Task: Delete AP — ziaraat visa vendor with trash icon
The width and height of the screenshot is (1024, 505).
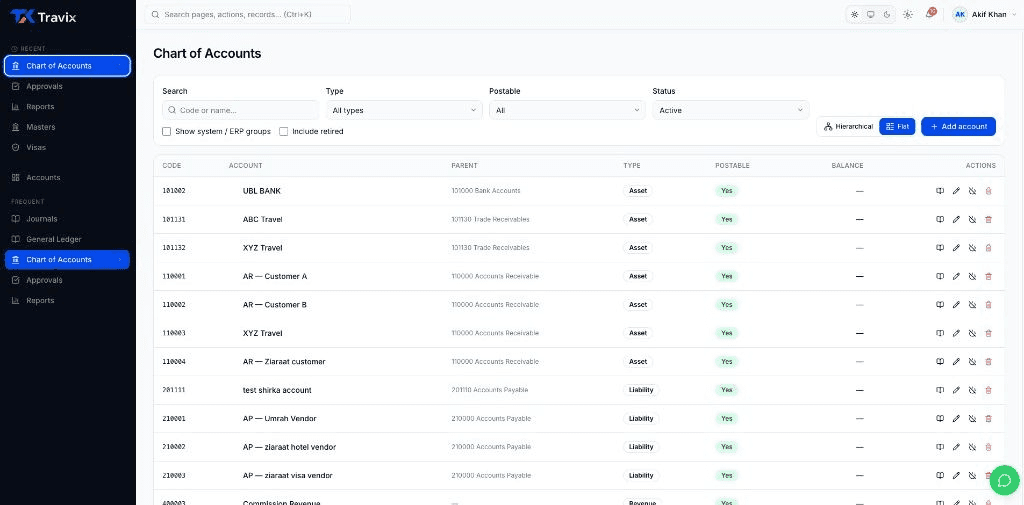Action: (988, 476)
